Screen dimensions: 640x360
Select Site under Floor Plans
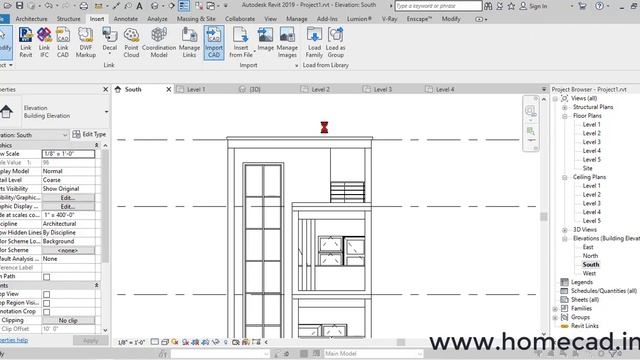[587, 168]
